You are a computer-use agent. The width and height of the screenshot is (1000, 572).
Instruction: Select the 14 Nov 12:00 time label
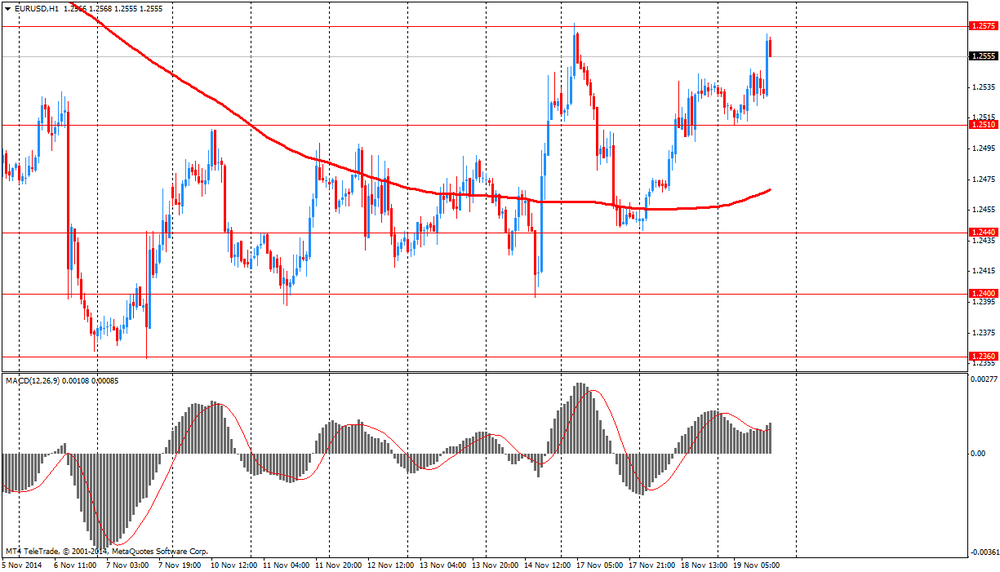coord(547,565)
